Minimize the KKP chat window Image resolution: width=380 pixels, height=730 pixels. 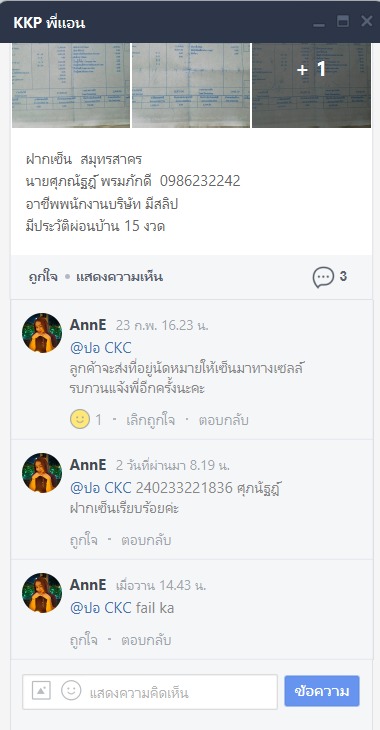[x=319, y=22]
